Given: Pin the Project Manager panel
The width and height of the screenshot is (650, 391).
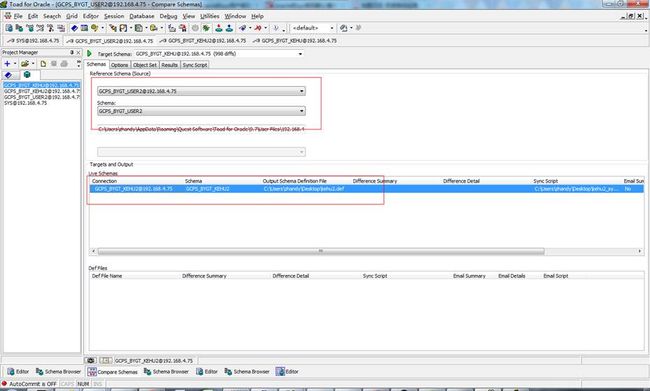Looking at the screenshot, I should (72, 52).
